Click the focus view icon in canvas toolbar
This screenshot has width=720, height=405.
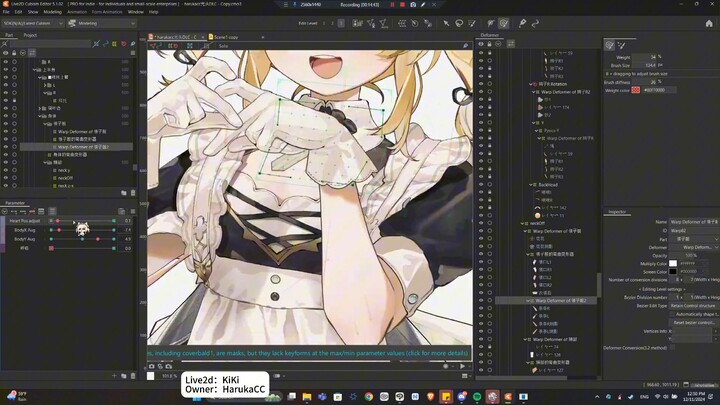pos(190,46)
